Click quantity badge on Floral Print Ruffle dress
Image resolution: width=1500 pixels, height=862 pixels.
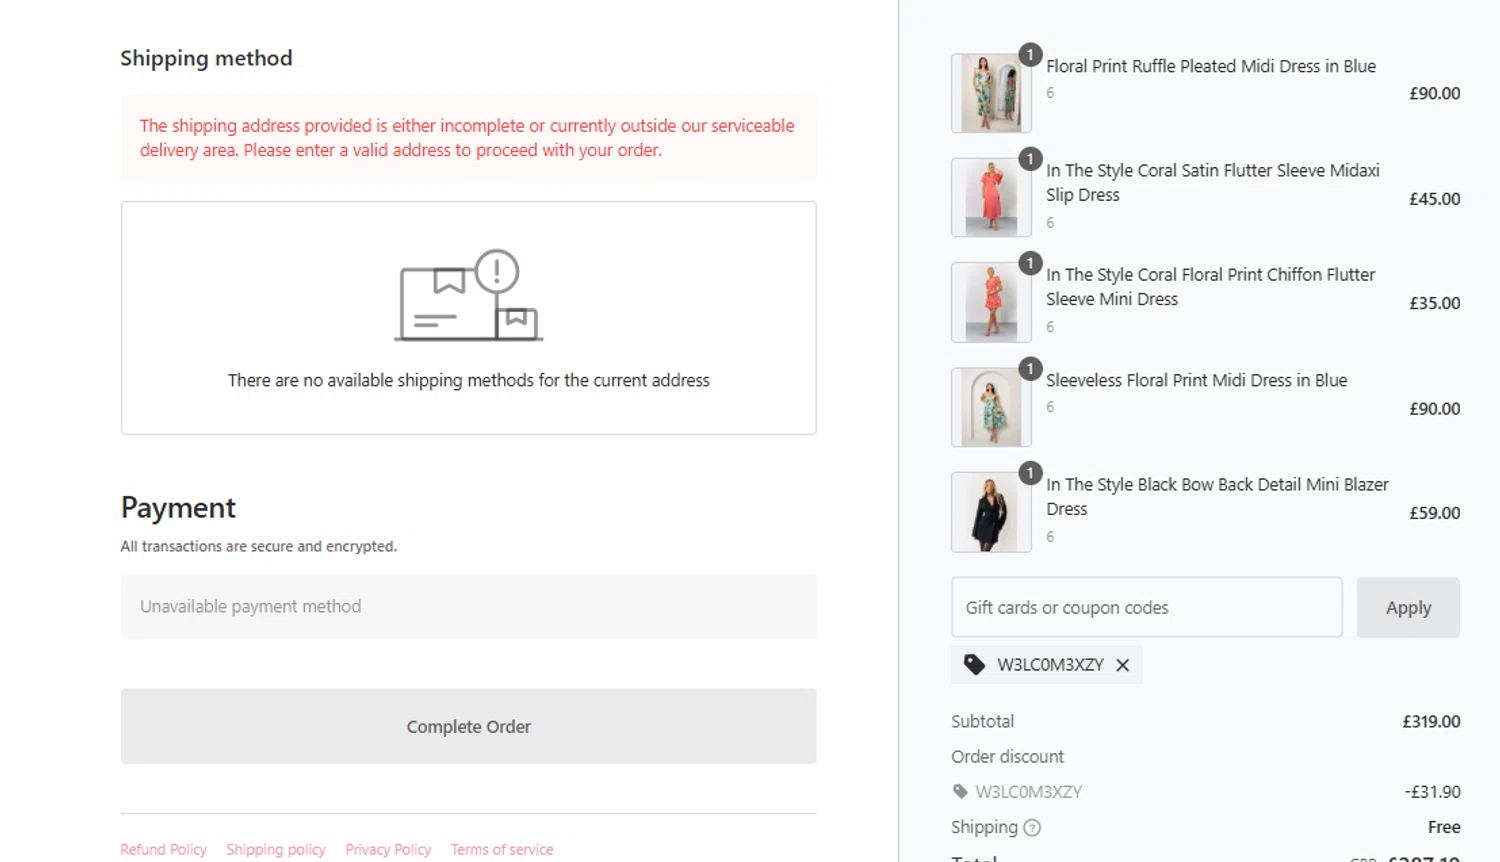click(1030, 54)
